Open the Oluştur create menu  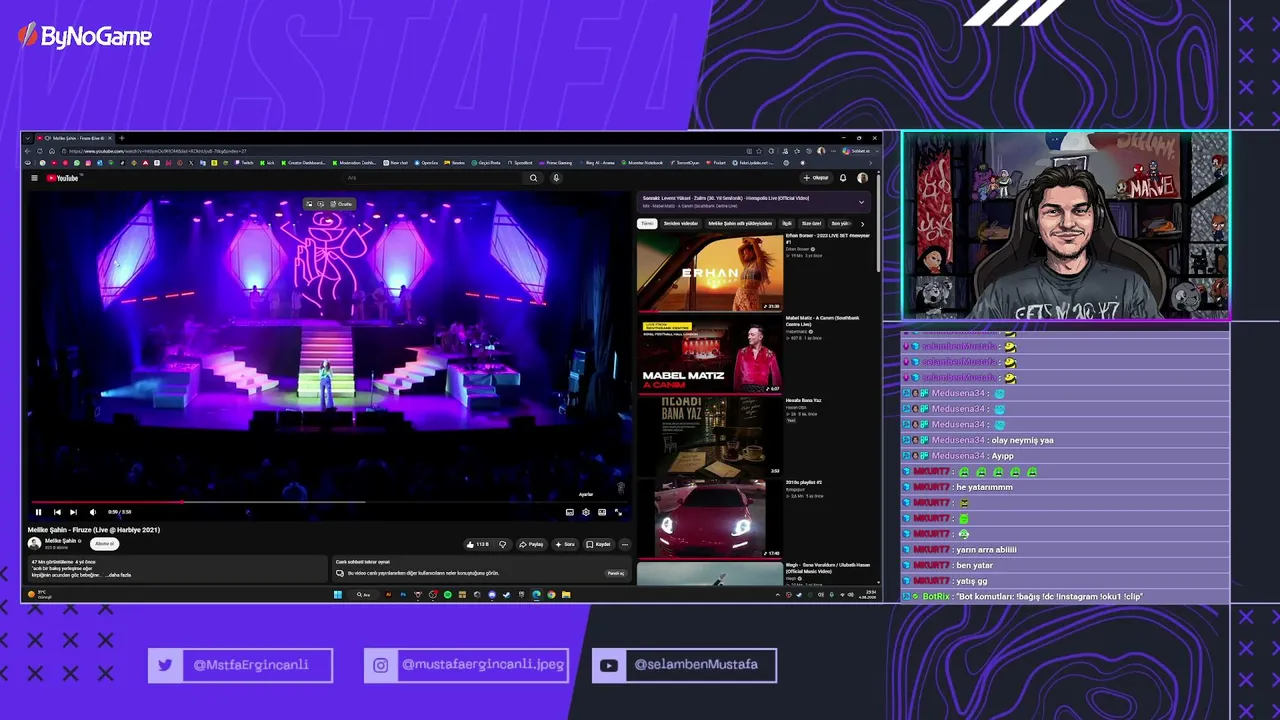(x=816, y=178)
